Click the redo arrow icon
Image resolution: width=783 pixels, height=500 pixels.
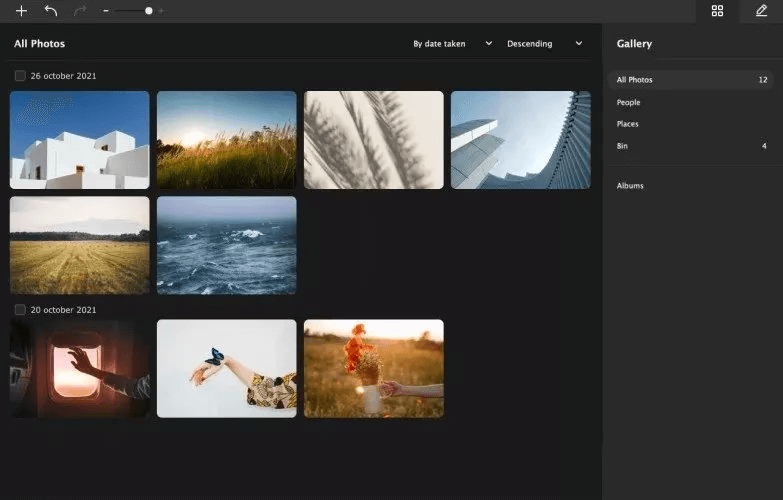(80, 11)
